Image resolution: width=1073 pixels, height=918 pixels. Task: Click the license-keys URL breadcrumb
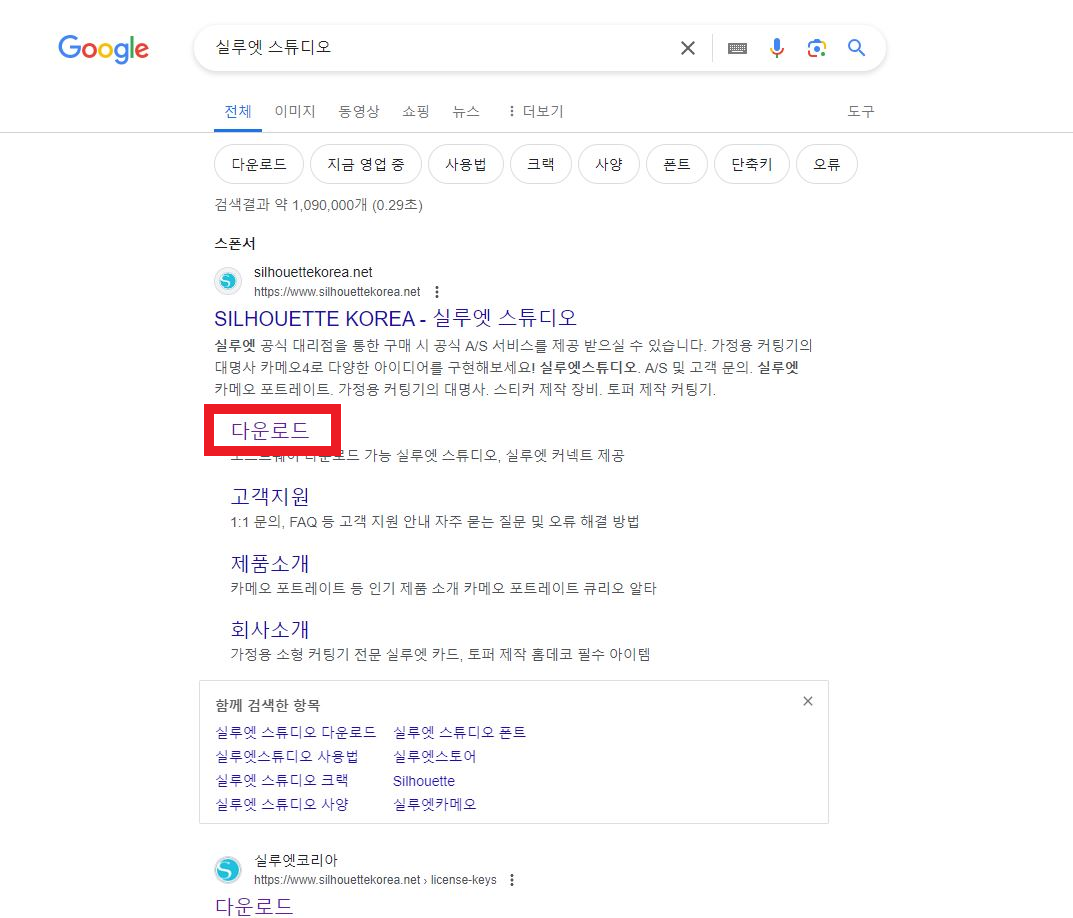[x=376, y=880]
